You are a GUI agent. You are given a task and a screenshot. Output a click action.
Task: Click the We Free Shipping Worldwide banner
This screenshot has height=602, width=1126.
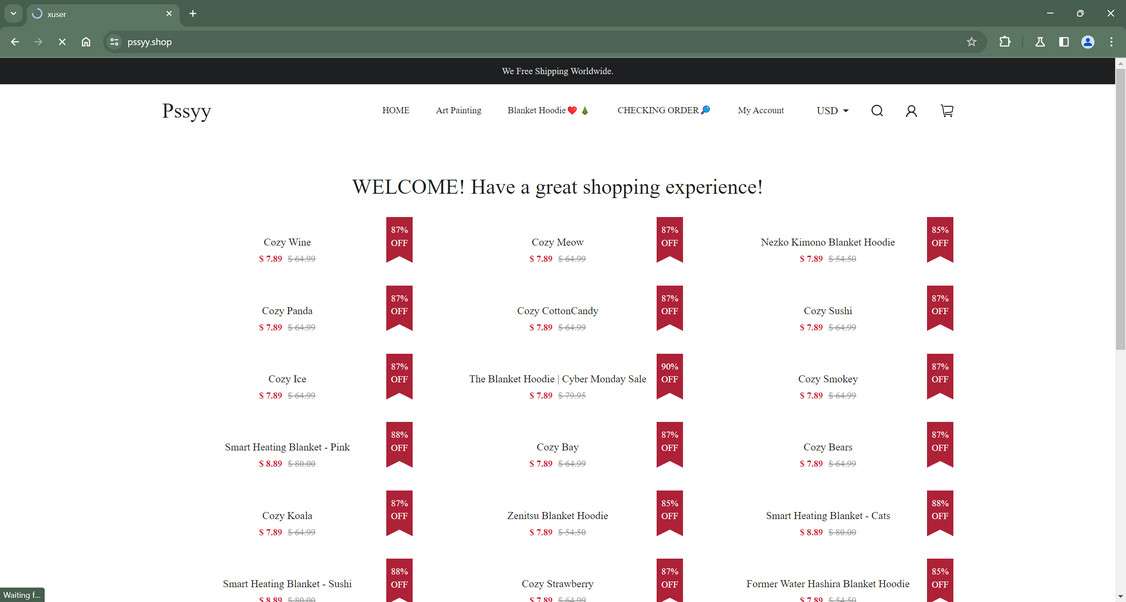557,71
